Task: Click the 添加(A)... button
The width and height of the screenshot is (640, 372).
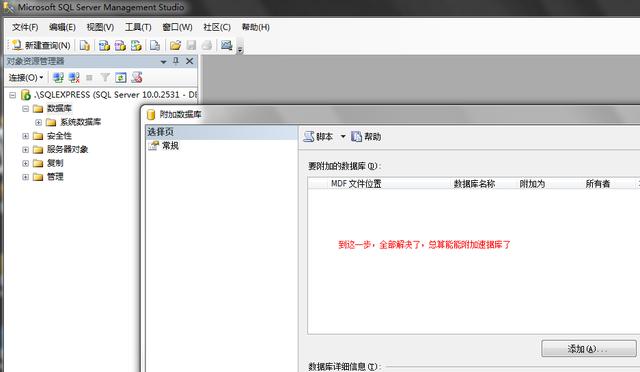Action: coord(589,349)
